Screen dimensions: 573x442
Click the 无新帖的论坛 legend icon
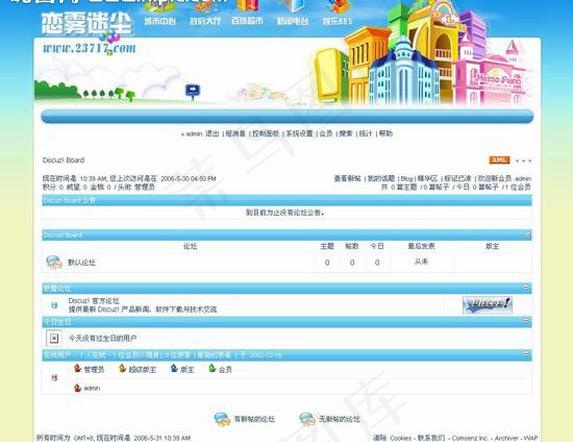click(307, 419)
